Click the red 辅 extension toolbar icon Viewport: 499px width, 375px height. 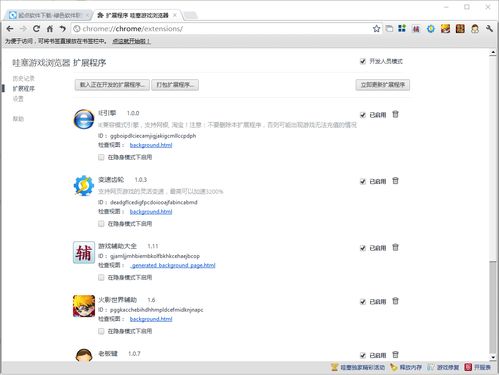coord(416,29)
